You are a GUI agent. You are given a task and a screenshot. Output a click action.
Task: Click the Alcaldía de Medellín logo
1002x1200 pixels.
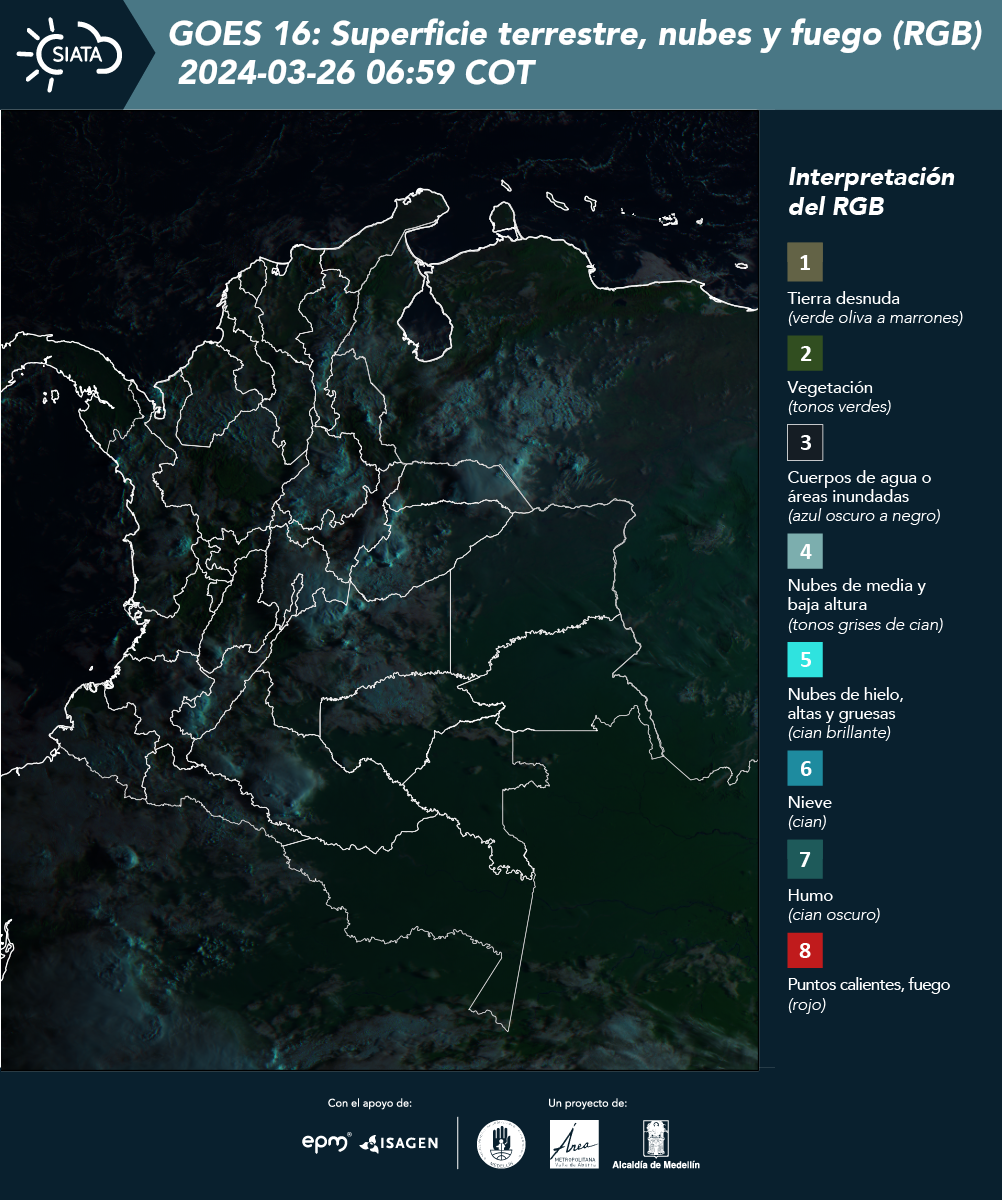point(656,1145)
